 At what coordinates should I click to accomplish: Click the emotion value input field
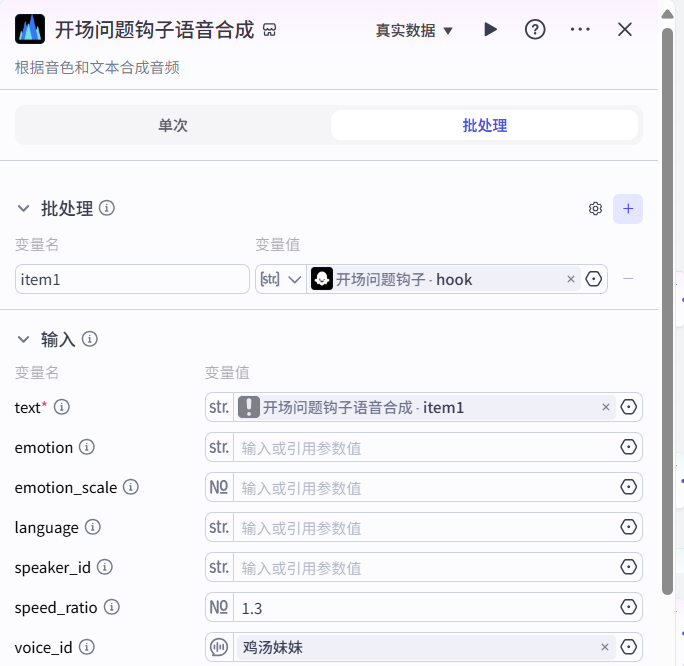pos(425,447)
